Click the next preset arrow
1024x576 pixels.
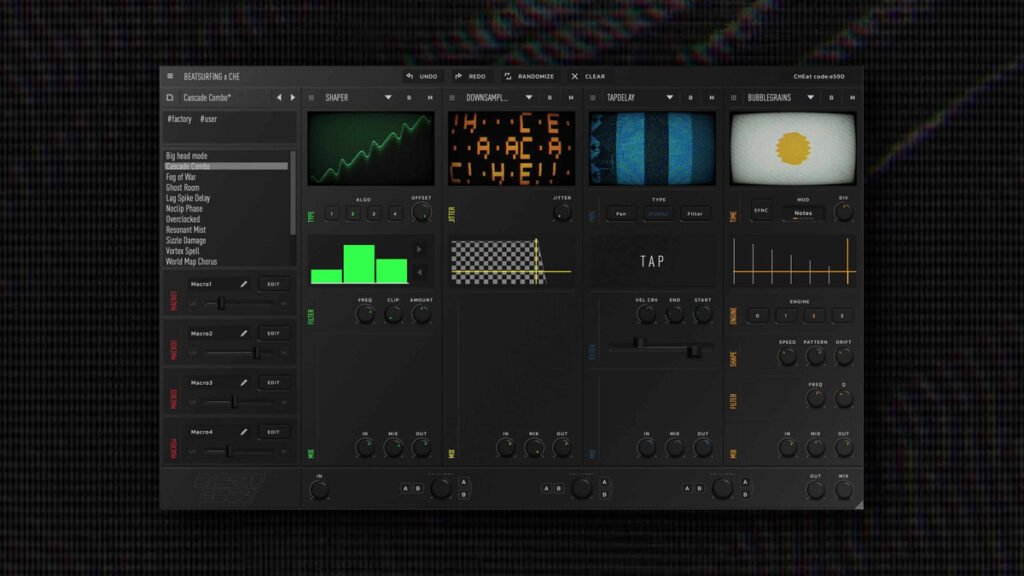click(x=292, y=97)
